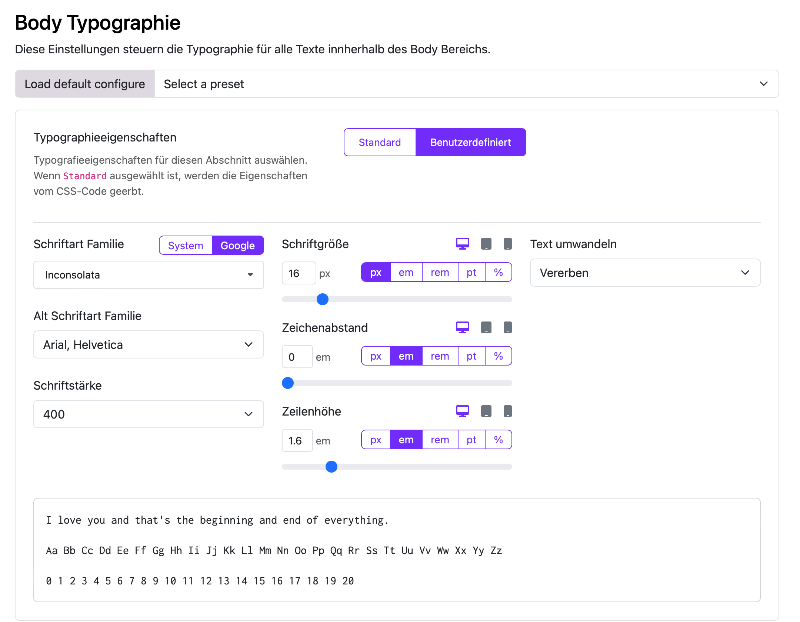Select tablet device icon for Zeichenabstand
Viewport: 800px width, 622px height.
[486, 327]
